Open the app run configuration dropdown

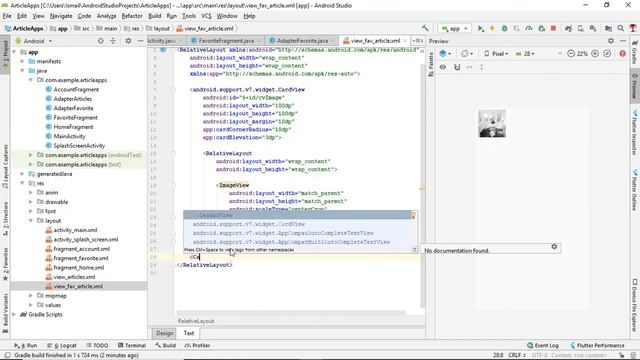point(455,29)
